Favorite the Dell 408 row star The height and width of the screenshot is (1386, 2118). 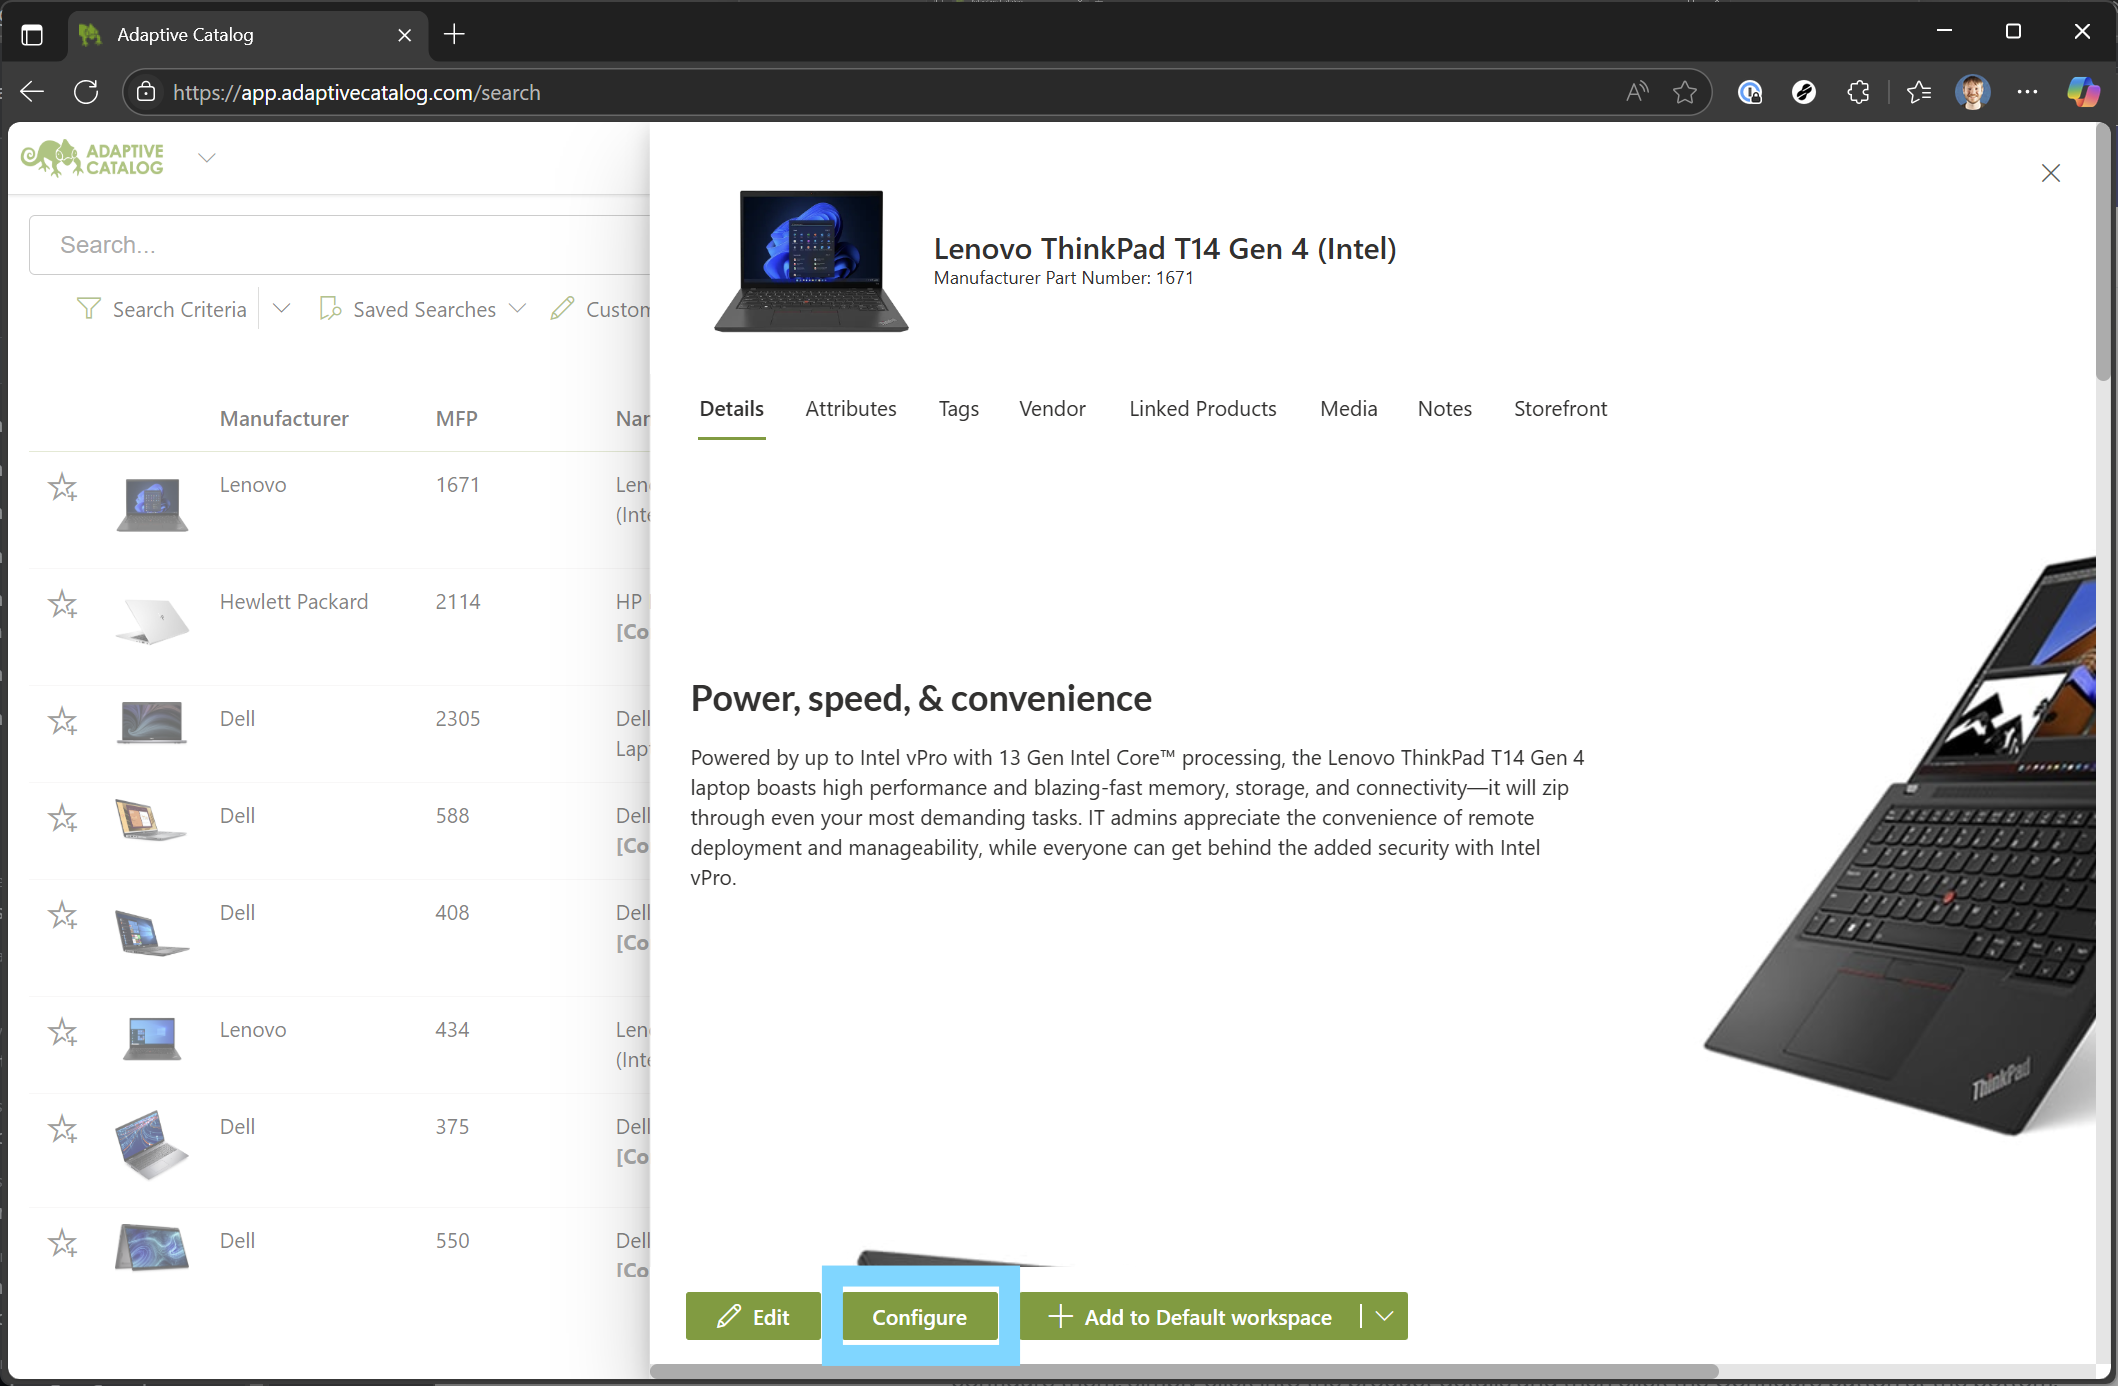(x=63, y=915)
